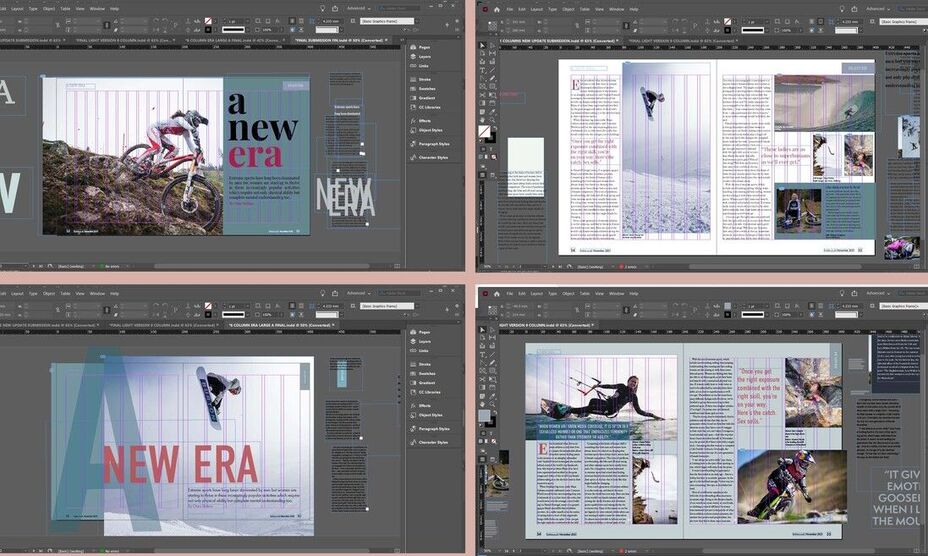Open the Layout menu in bottom-right window

coord(537,294)
